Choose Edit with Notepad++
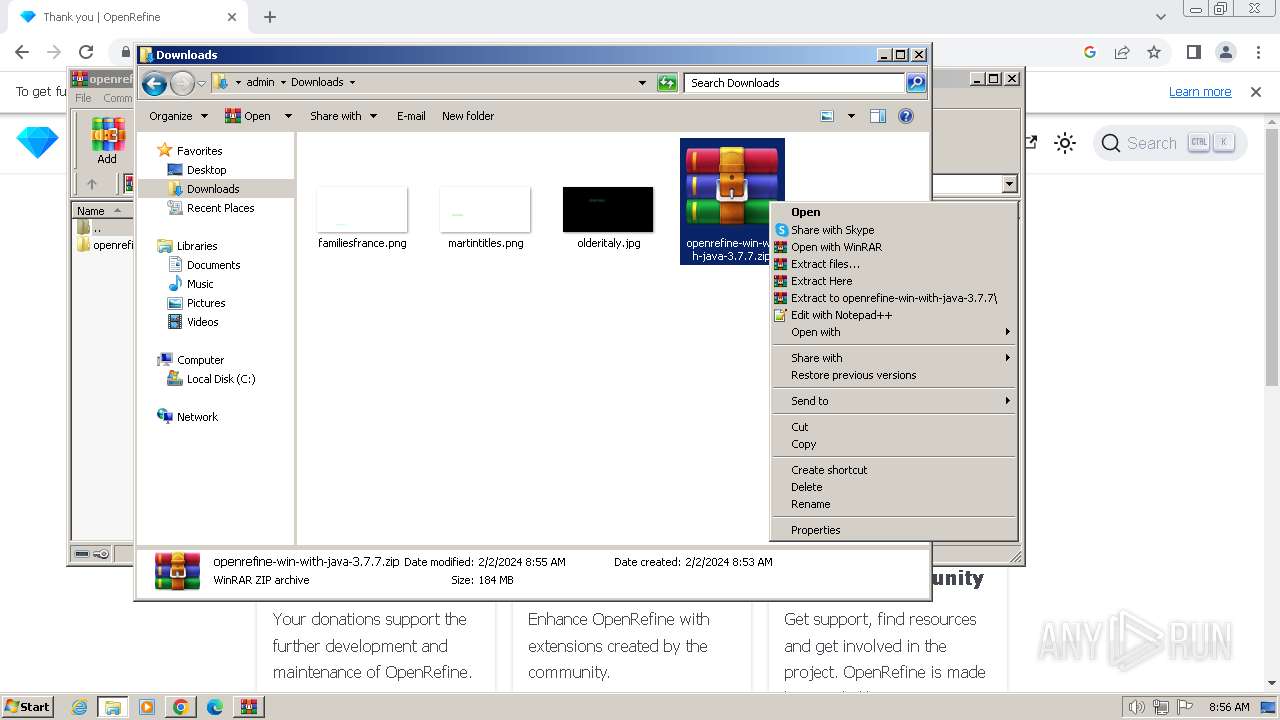1280x720 pixels. coord(894,315)
